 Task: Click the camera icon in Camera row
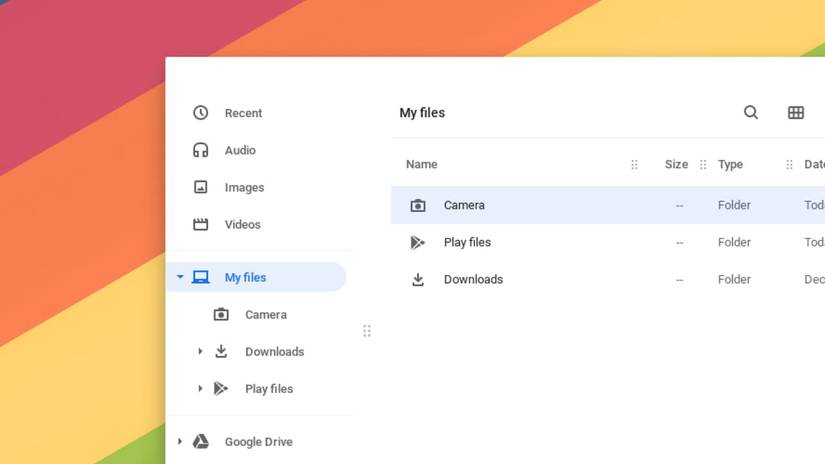(x=418, y=205)
